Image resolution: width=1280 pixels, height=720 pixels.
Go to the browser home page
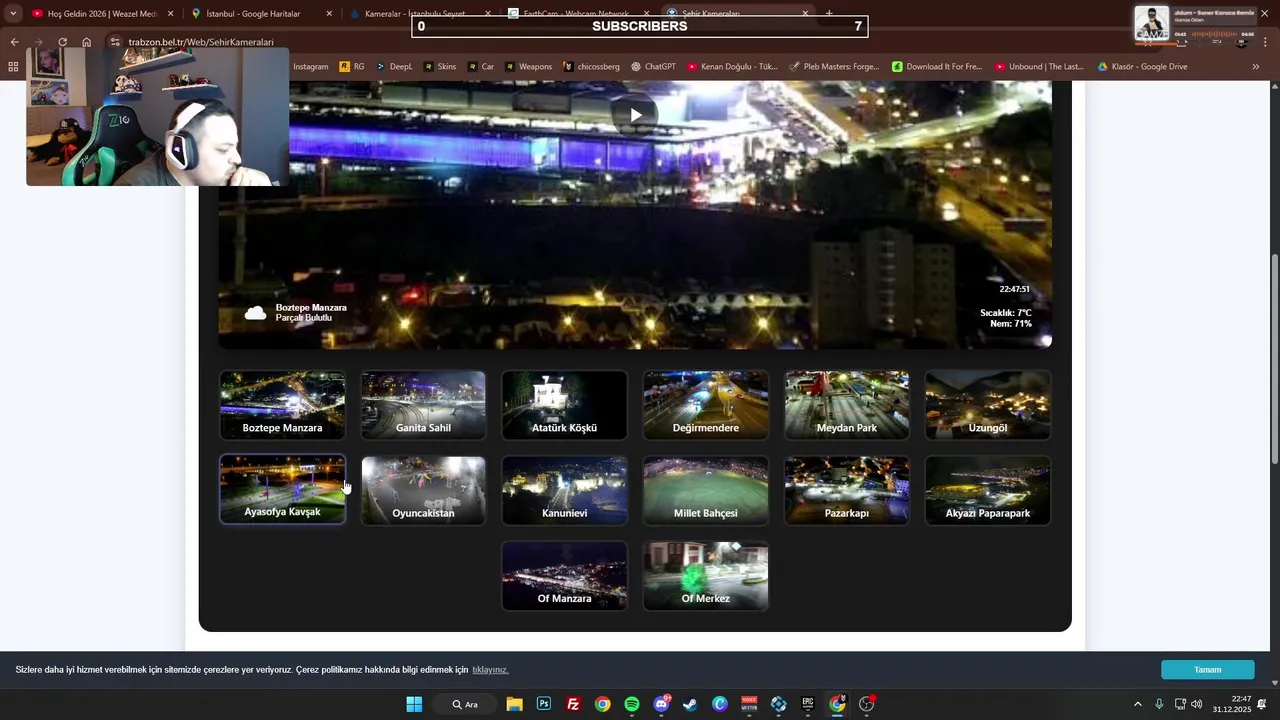pos(86,42)
